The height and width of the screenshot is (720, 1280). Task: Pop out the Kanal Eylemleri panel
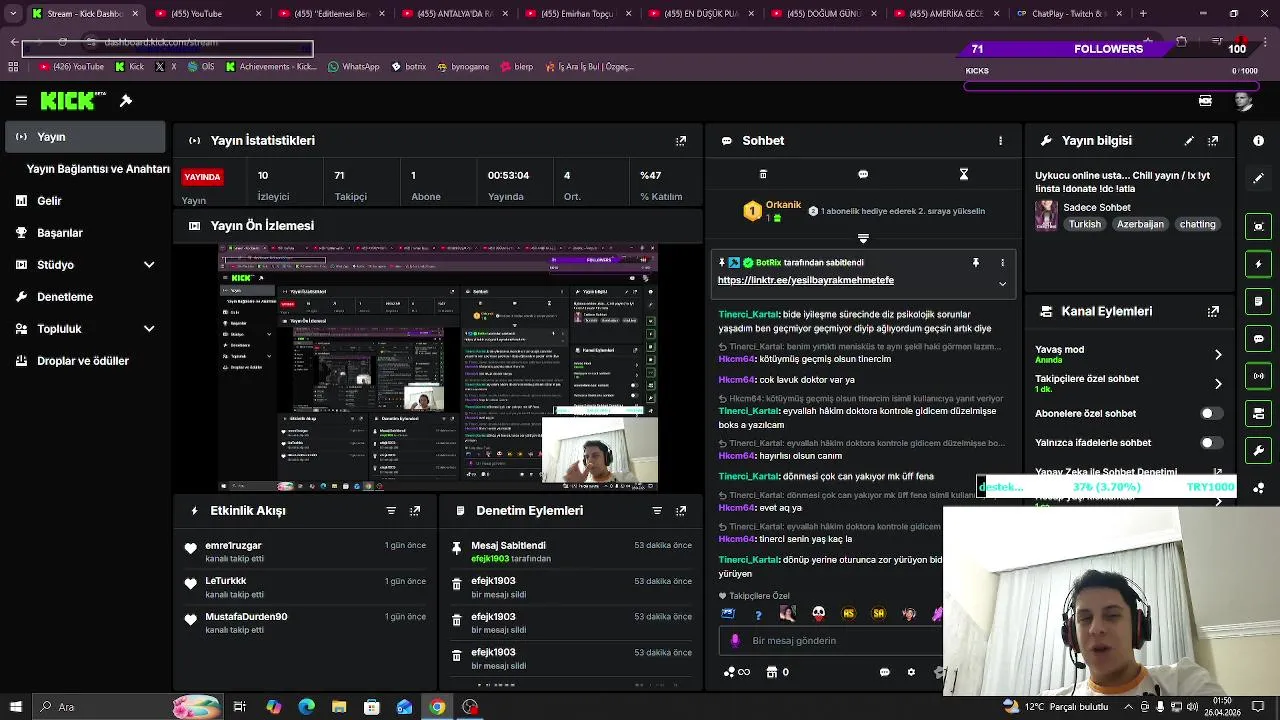tap(1213, 311)
